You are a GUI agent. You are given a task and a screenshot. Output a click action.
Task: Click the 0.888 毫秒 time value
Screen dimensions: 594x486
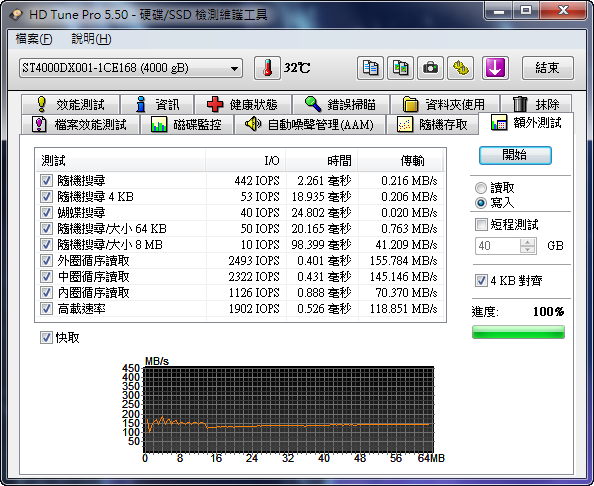coord(324,293)
